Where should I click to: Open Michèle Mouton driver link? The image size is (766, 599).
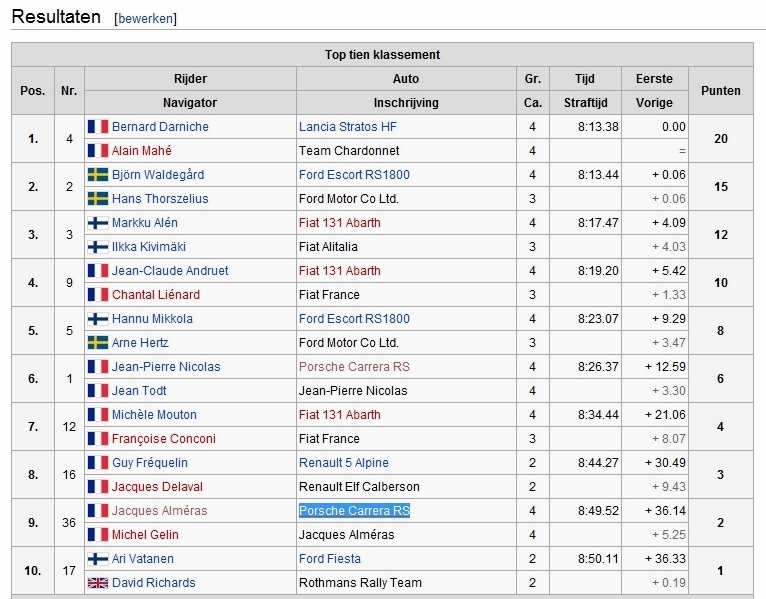(x=154, y=414)
